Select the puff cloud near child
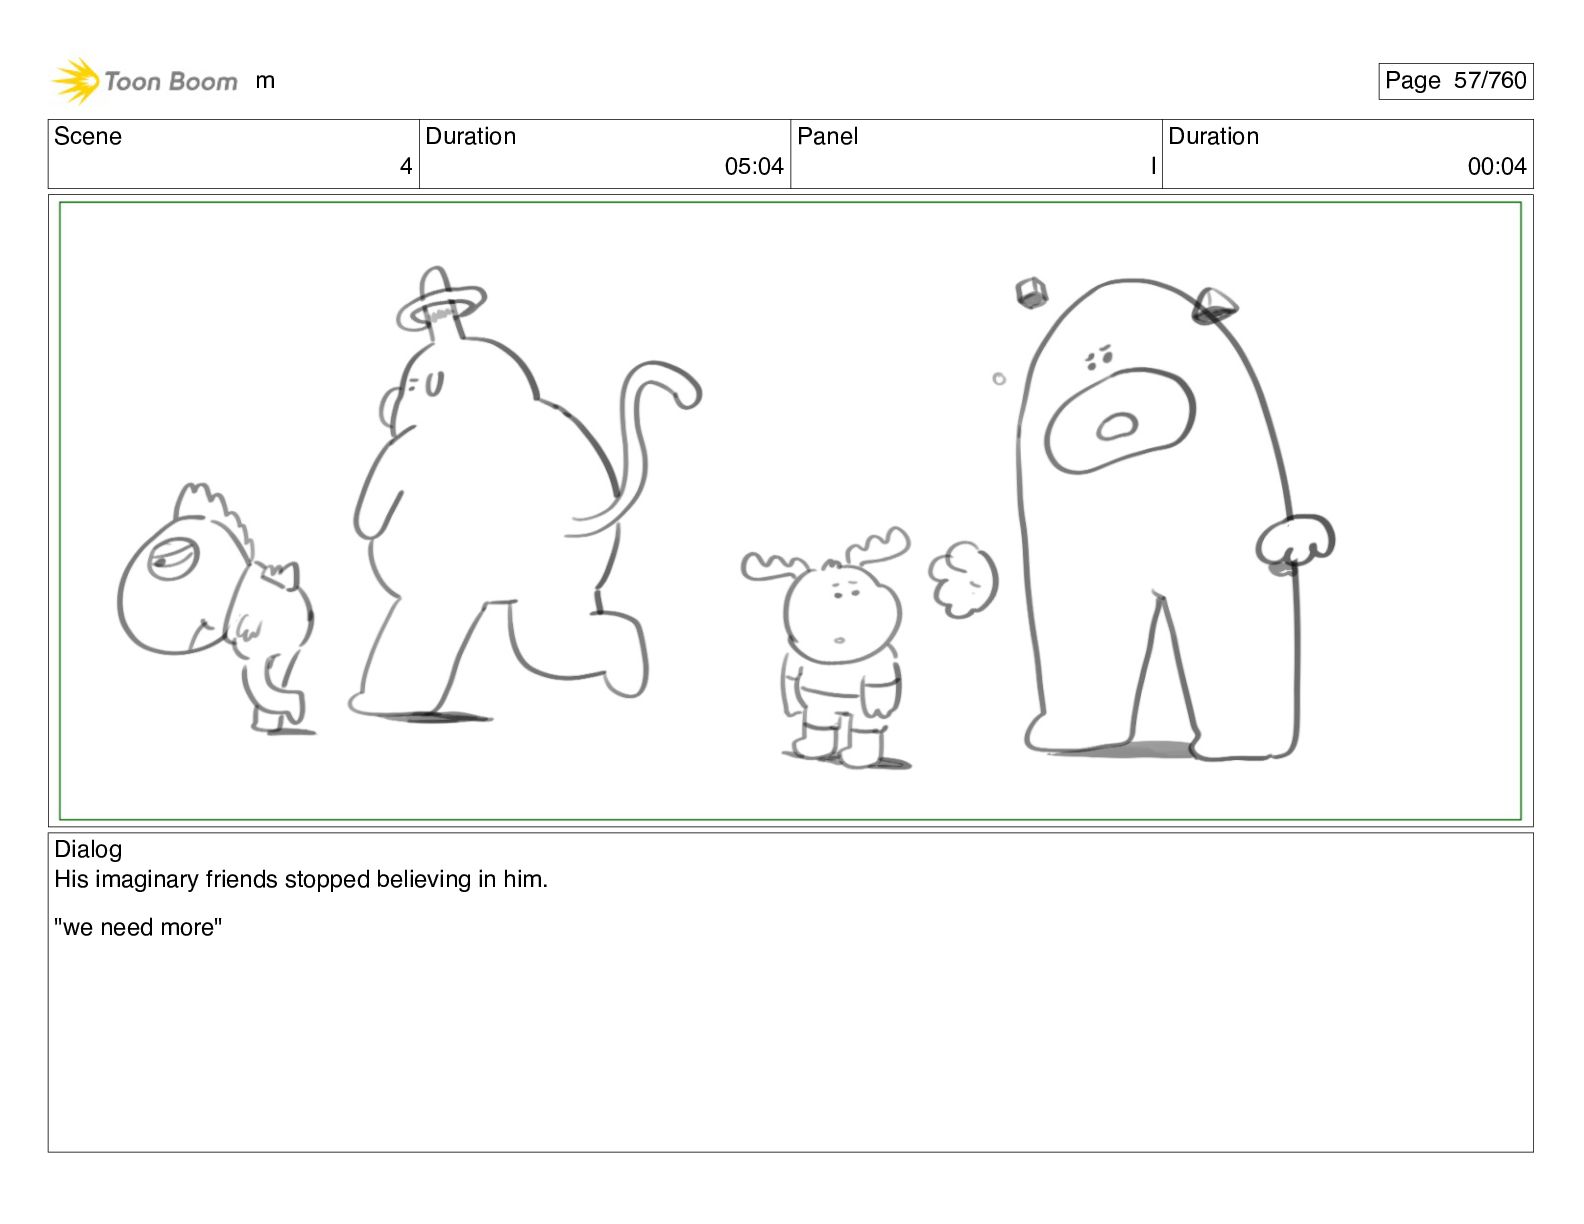1584x1224 pixels. (x=963, y=580)
